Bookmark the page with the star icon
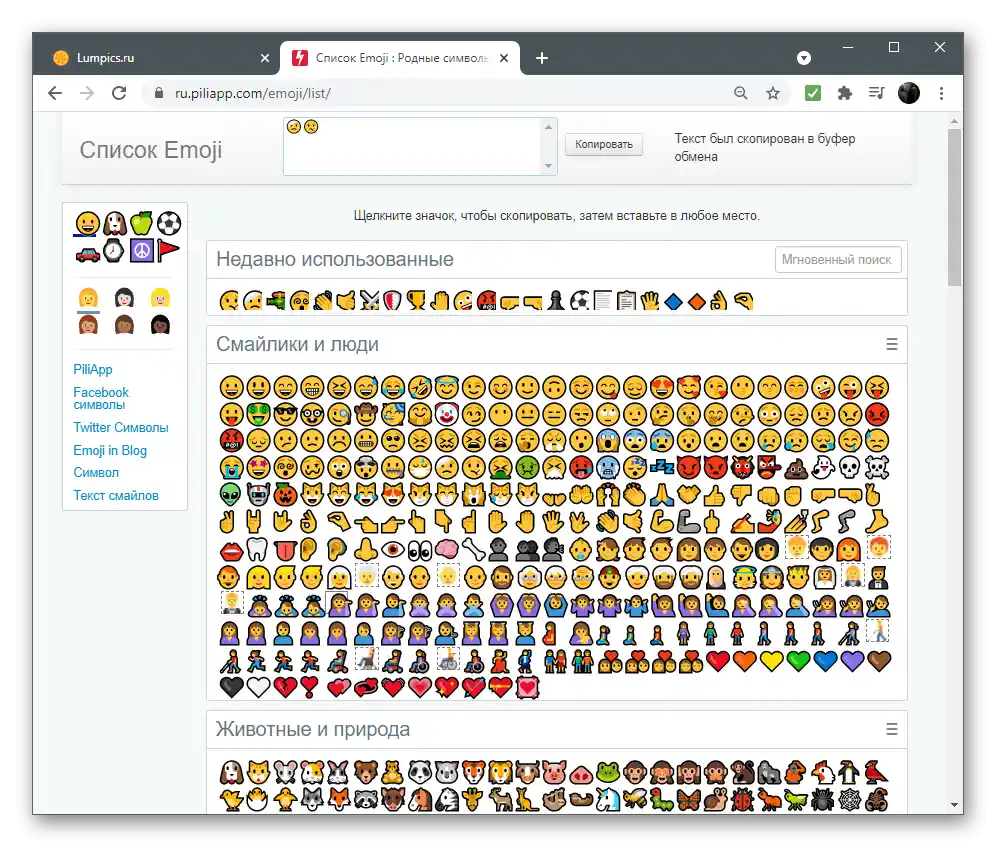 pos(772,93)
